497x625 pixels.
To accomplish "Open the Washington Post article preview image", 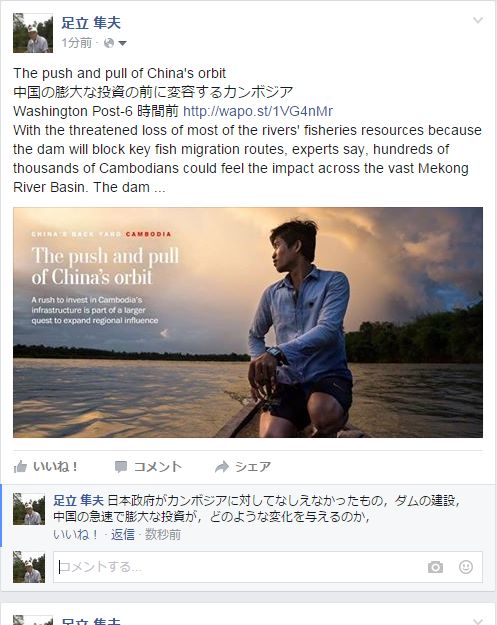I will tap(248, 322).
